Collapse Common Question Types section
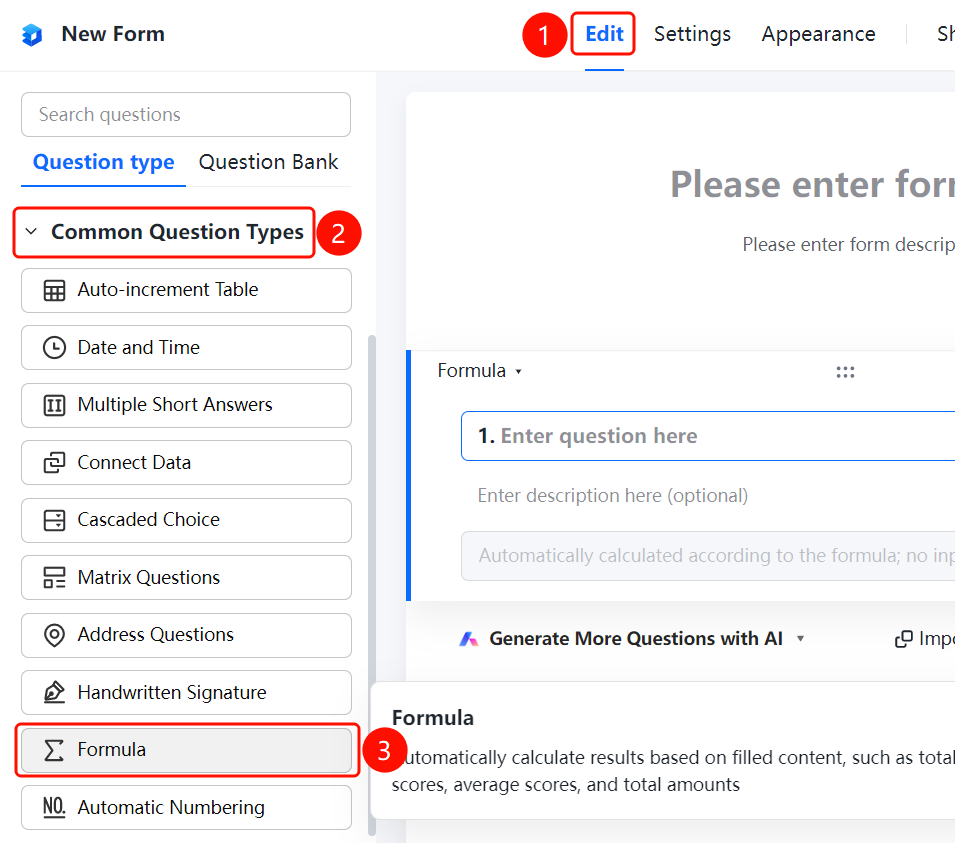The height and width of the screenshot is (843, 955). click(x=31, y=231)
